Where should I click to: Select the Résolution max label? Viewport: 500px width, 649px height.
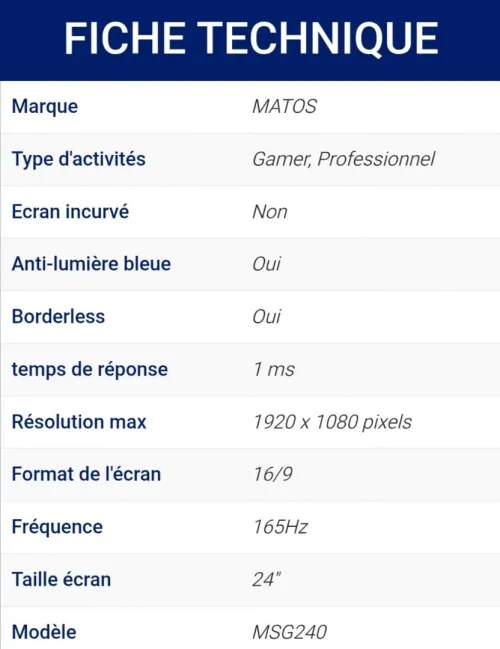click(x=79, y=422)
